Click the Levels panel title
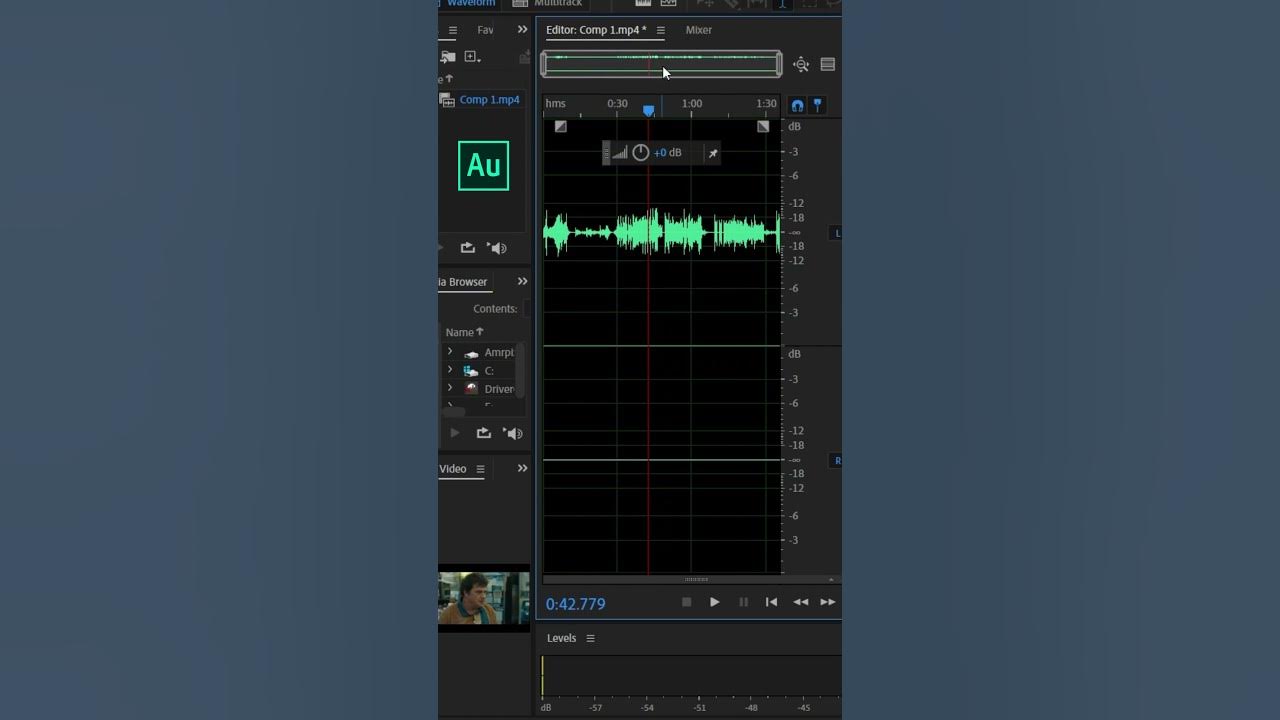The image size is (1280, 720). (x=561, y=638)
